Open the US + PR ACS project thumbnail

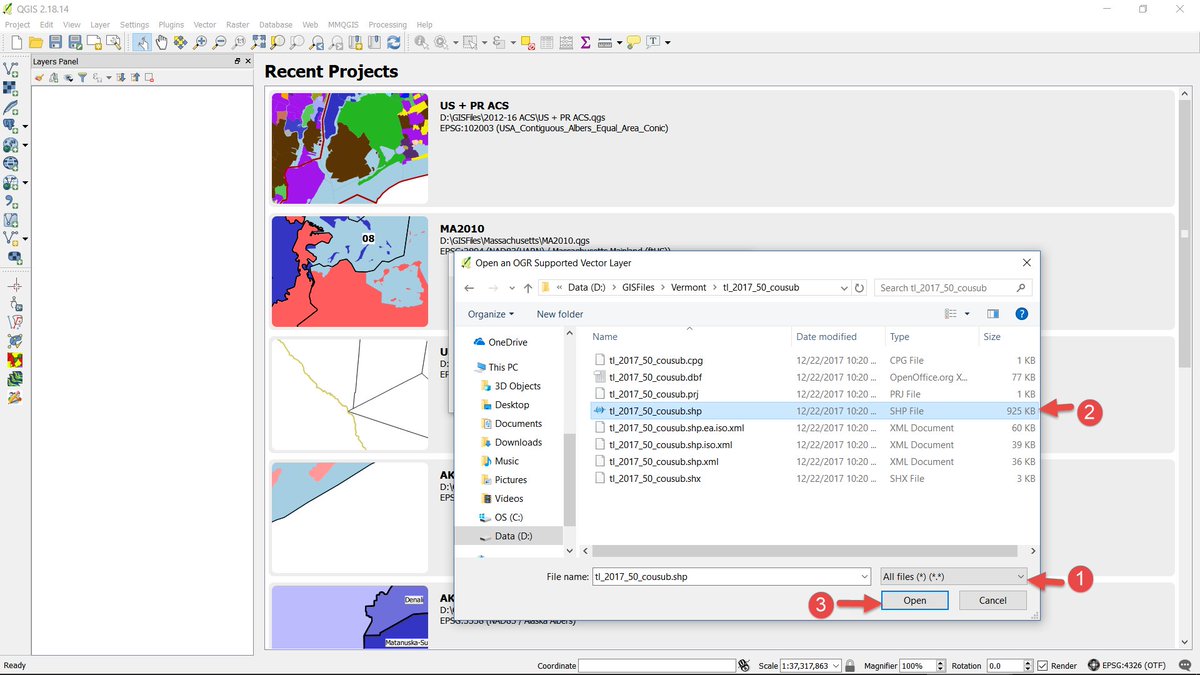(350, 151)
